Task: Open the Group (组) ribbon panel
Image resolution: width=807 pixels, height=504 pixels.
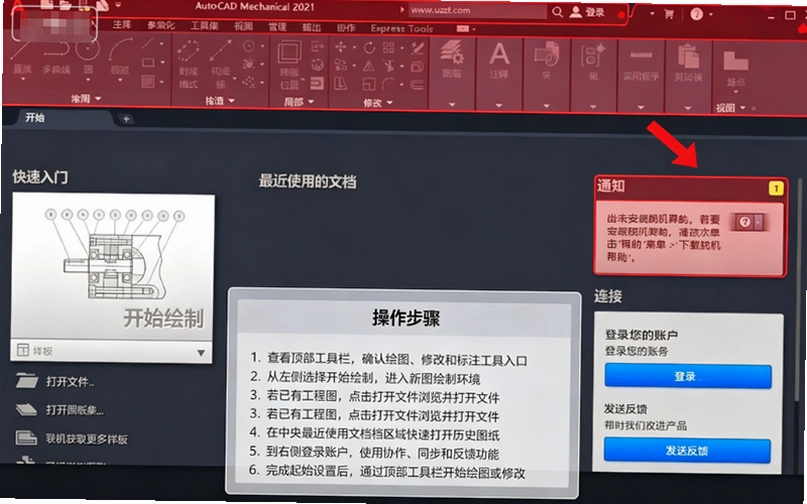Action: [593, 62]
